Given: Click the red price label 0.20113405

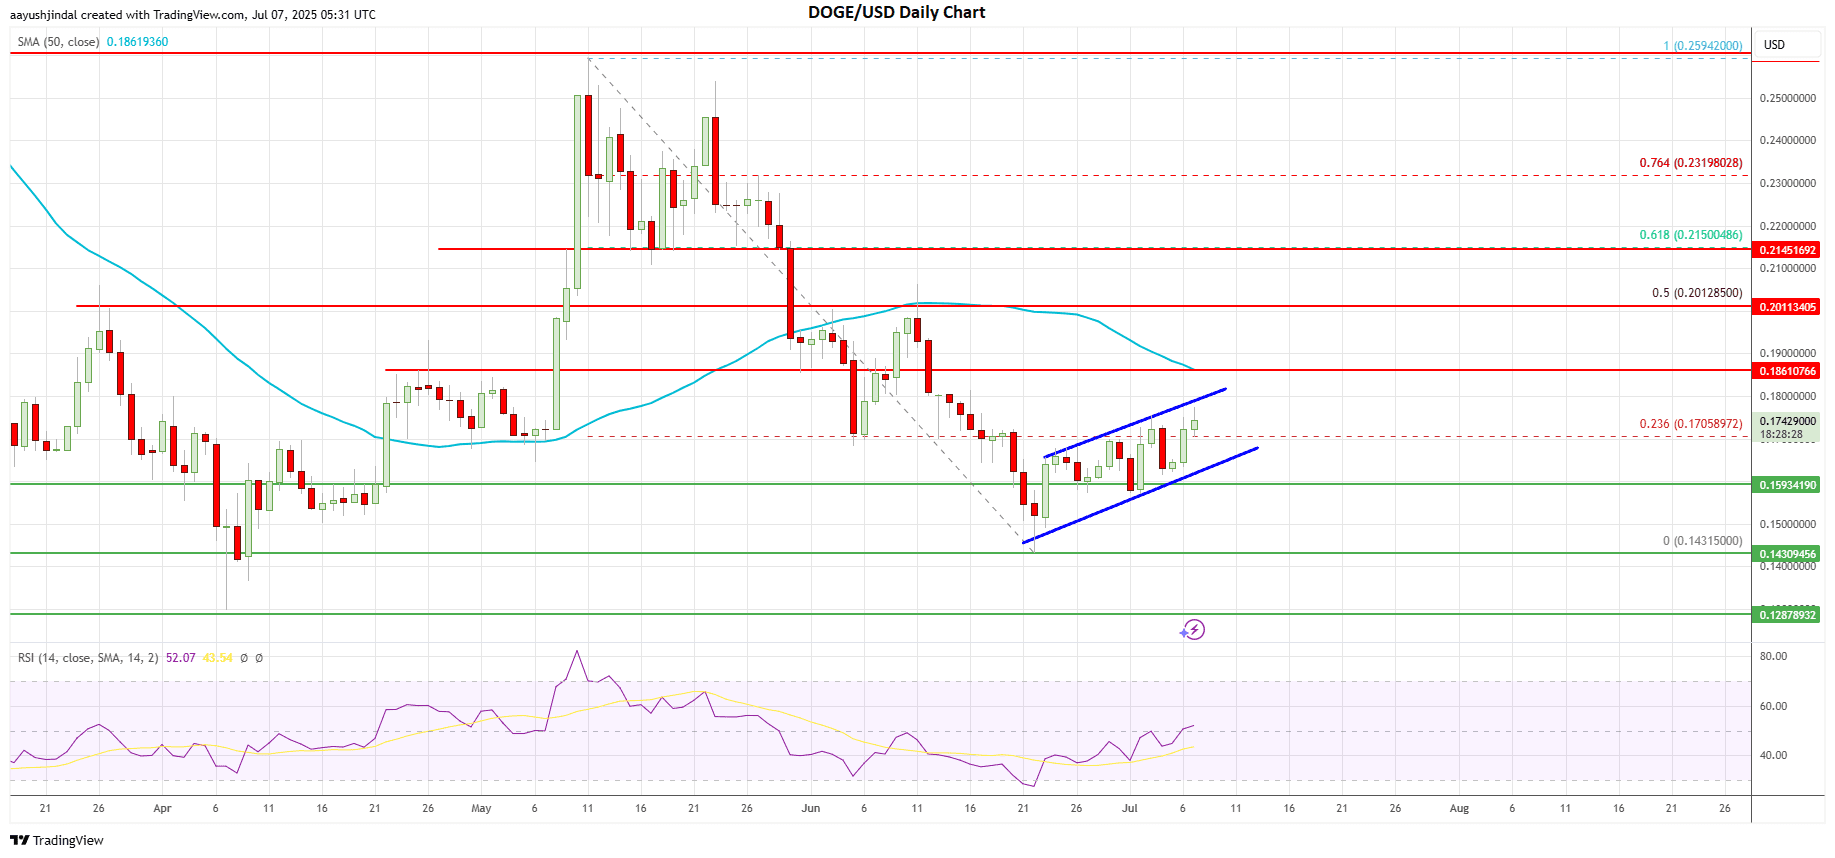Looking at the screenshot, I should coord(1787,307).
